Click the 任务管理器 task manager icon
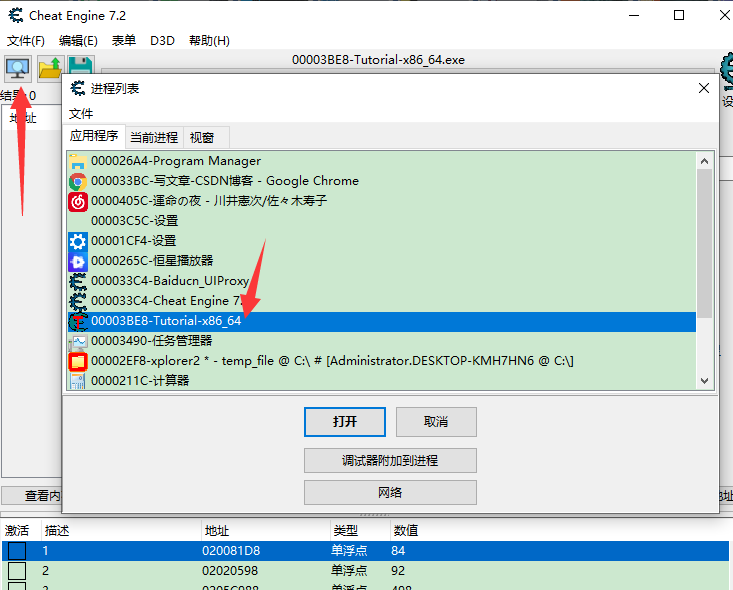Image resolution: width=733 pixels, height=590 pixels. pos(78,342)
